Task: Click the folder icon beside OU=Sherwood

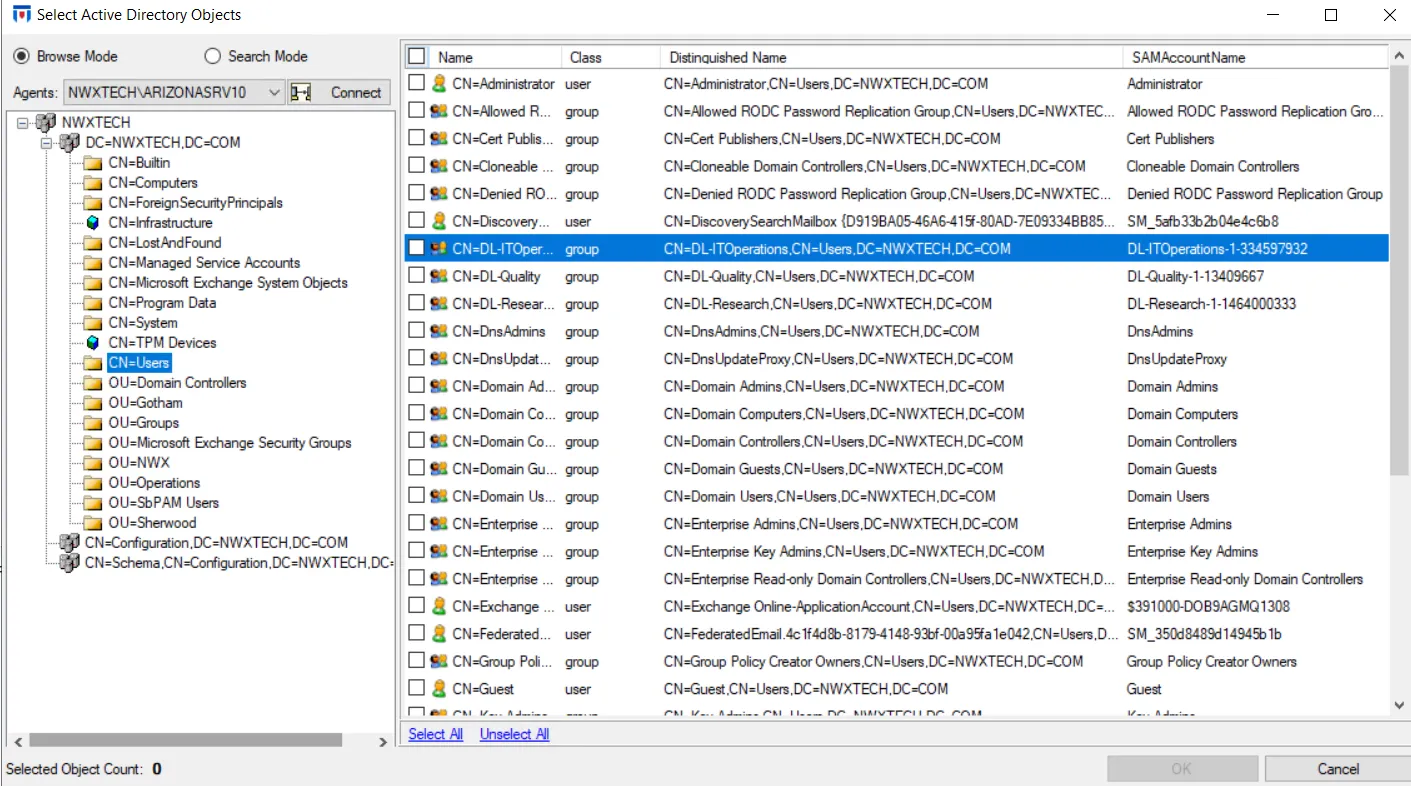Action: [93, 523]
